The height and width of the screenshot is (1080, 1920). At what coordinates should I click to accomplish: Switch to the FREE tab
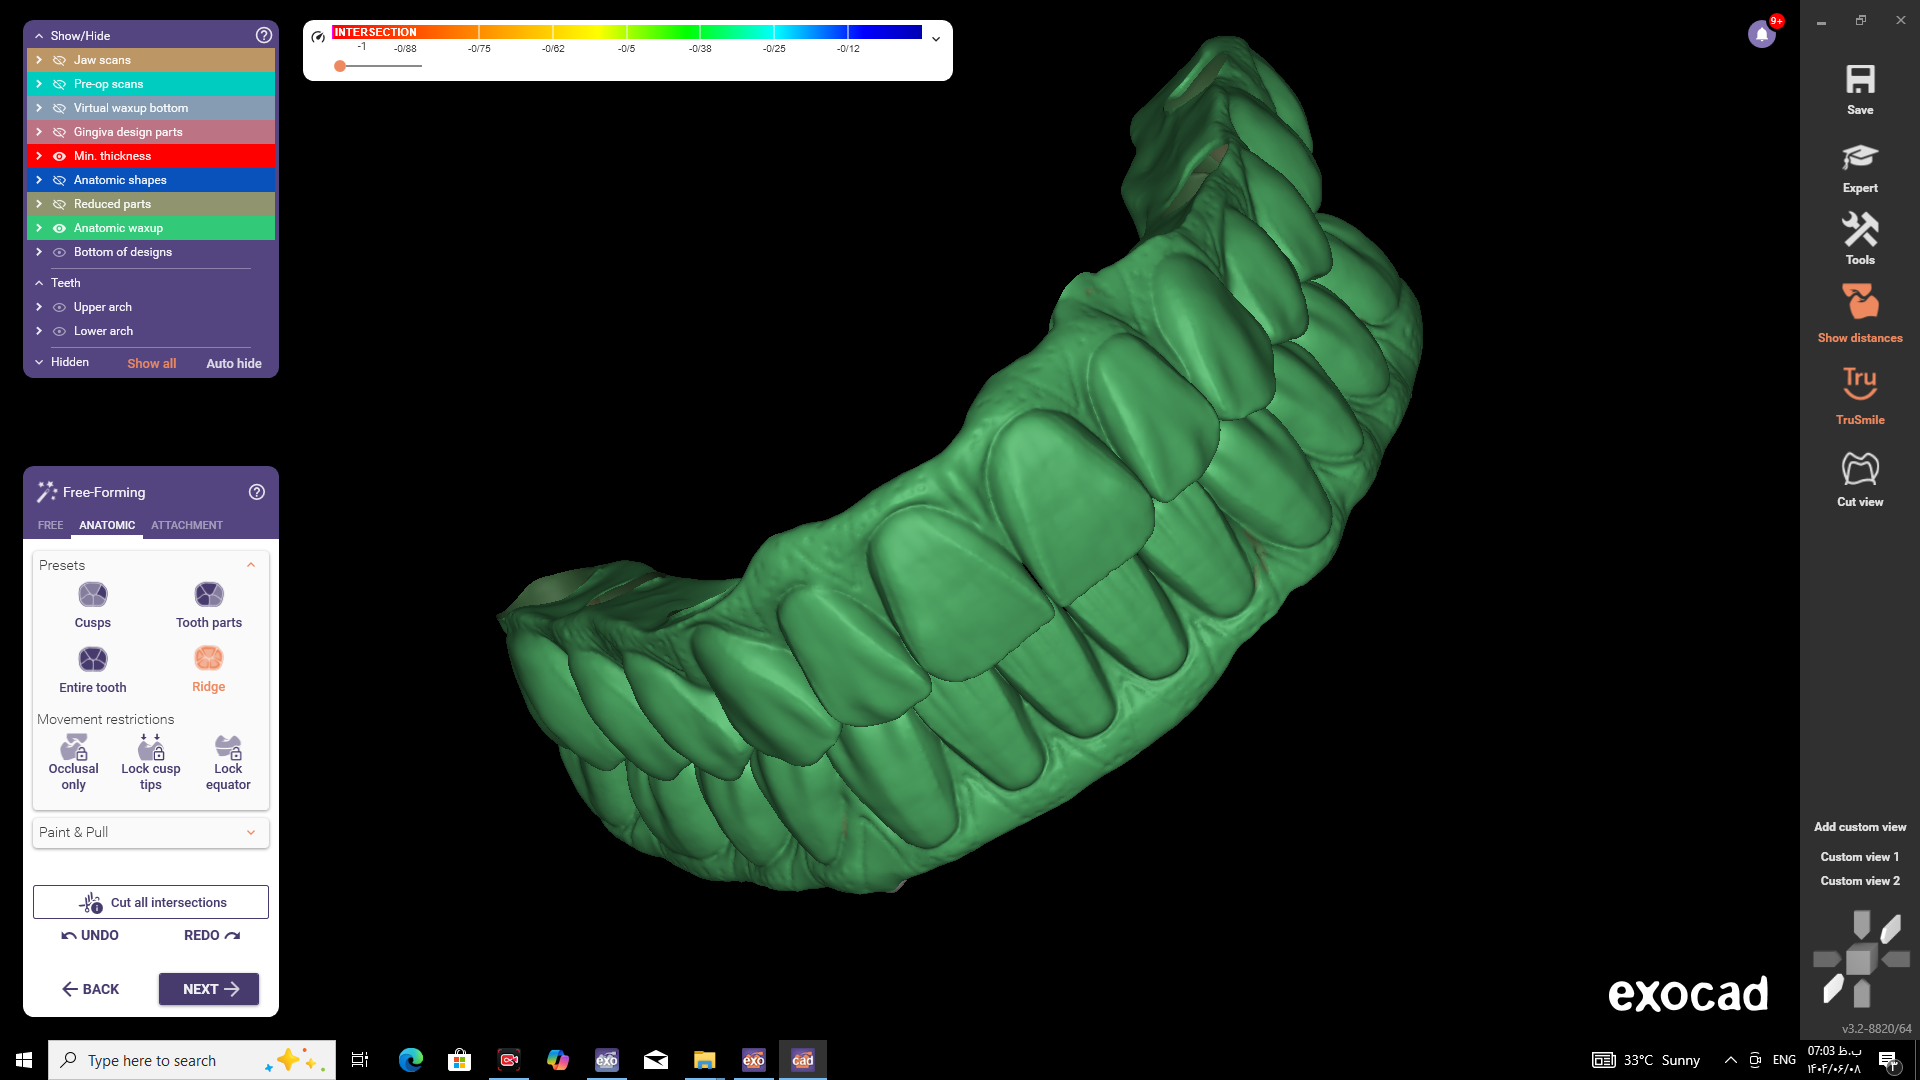pyautogui.click(x=50, y=525)
